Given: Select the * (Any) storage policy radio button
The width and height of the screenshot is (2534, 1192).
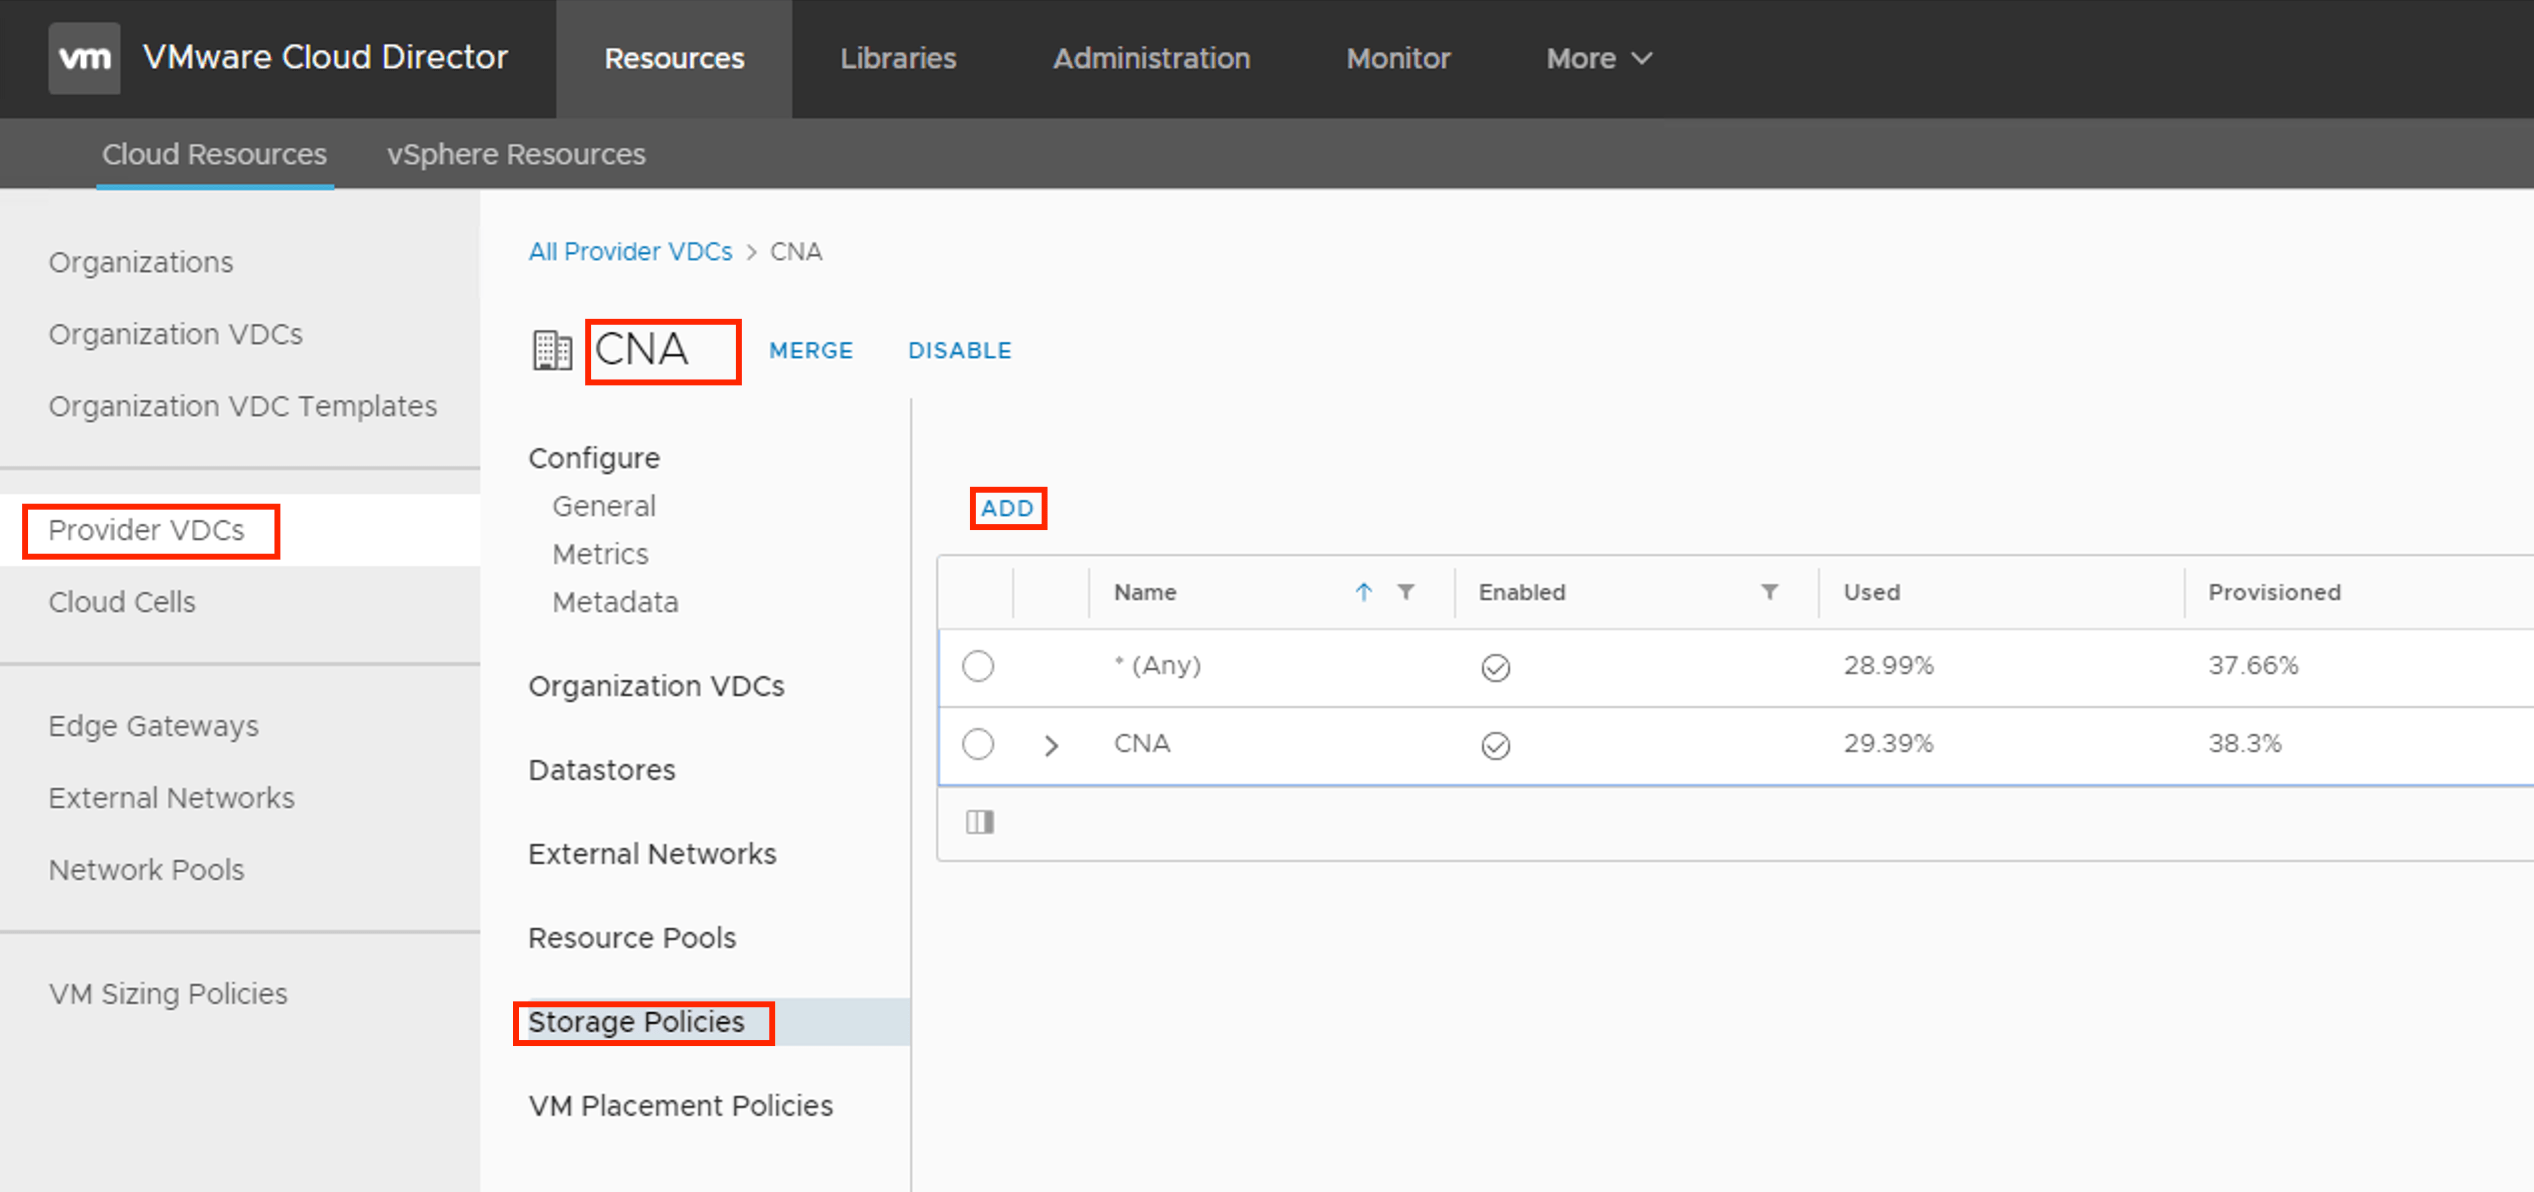Looking at the screenshot, I should [978, 666].
